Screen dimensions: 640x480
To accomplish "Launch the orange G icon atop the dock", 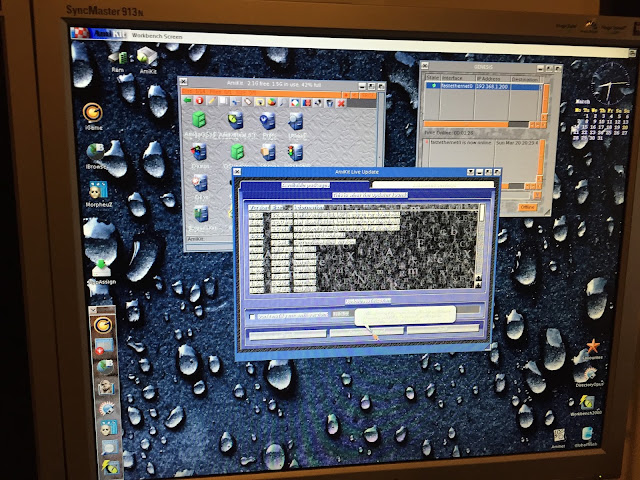I will coord(103,325).
